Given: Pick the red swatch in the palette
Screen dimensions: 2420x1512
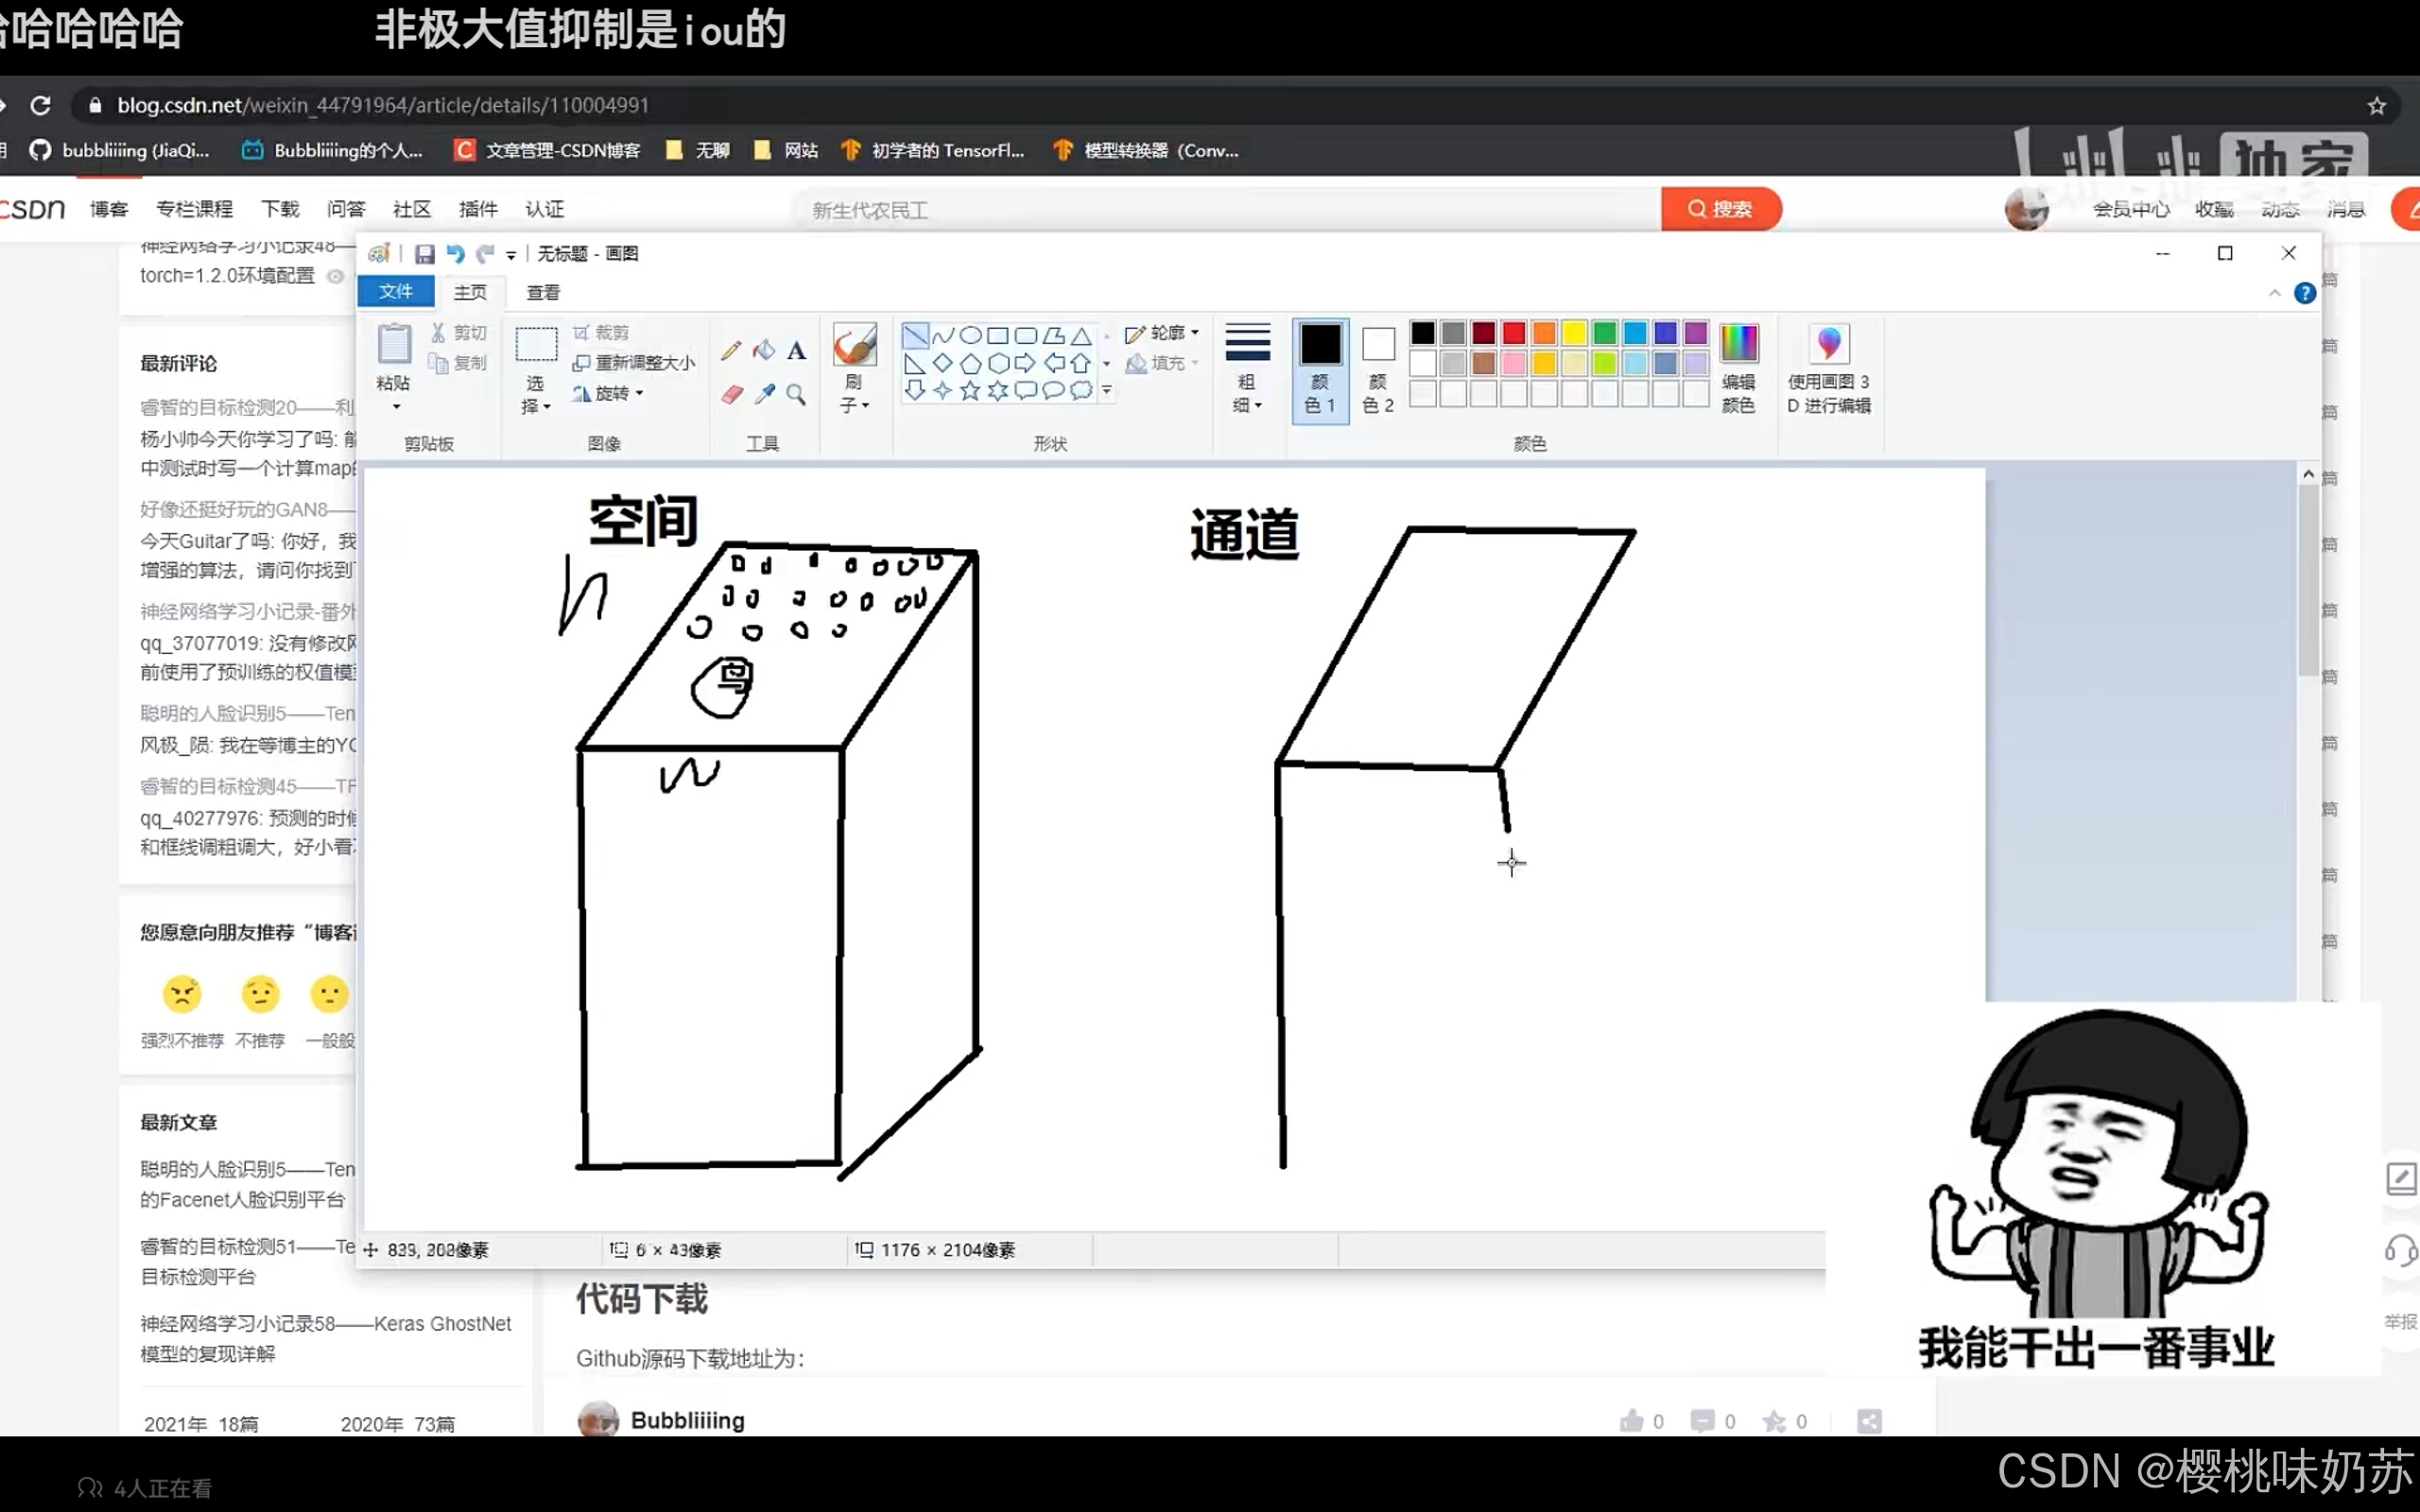Looking at the screenshot, I should [x=1513, y=333].
